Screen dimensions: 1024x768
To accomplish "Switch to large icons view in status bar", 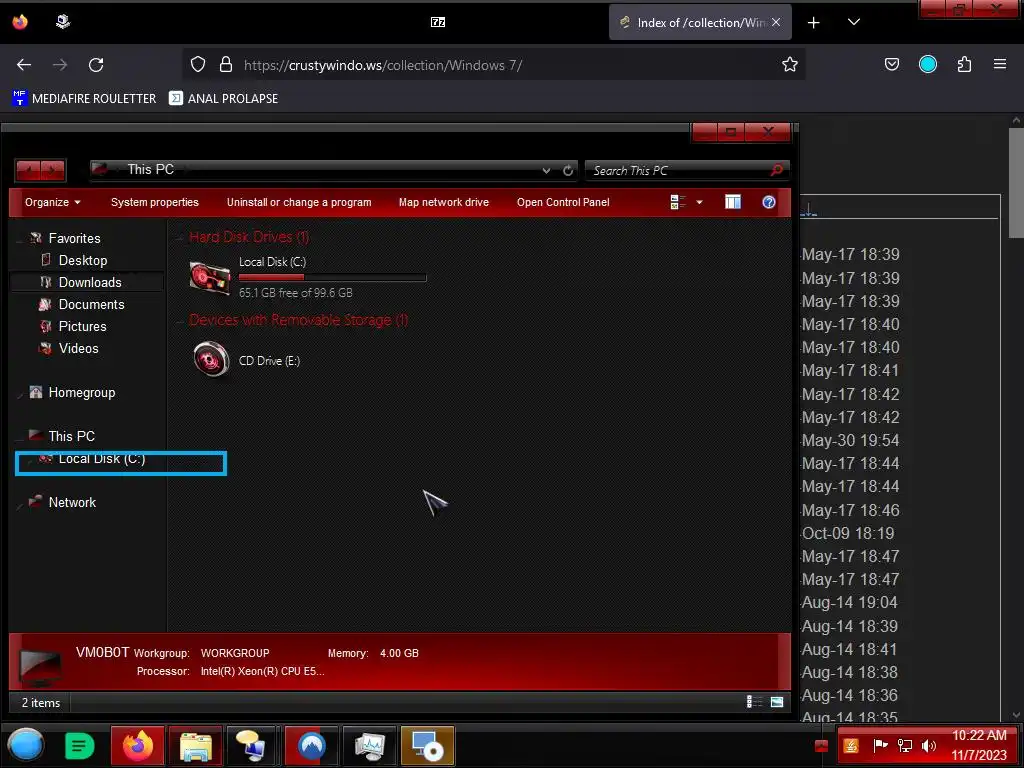I will point(776,702).
